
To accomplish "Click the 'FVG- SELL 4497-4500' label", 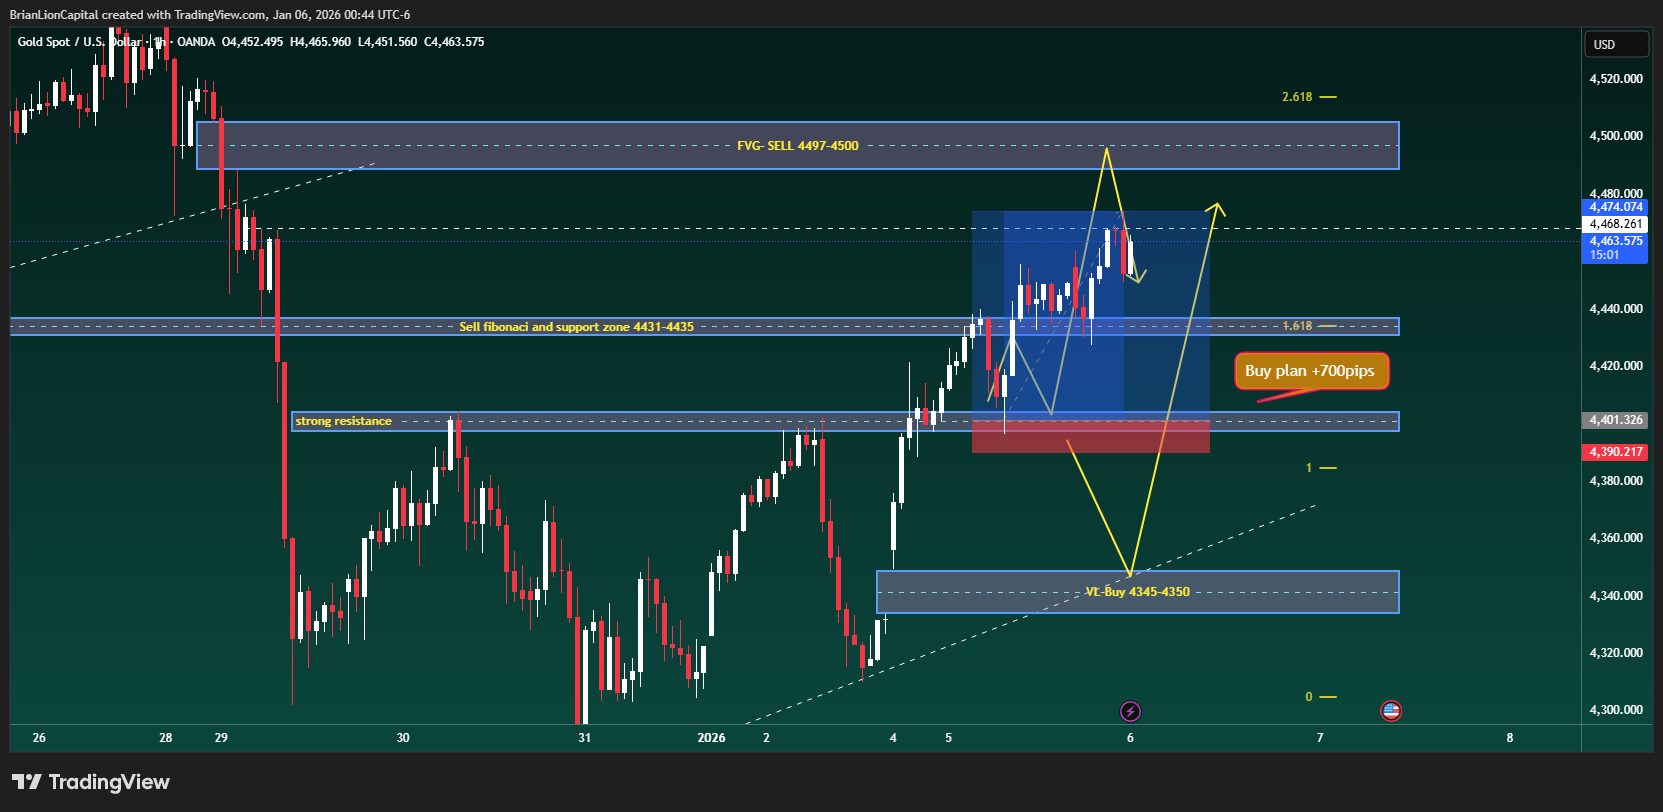I will point(798,146).
